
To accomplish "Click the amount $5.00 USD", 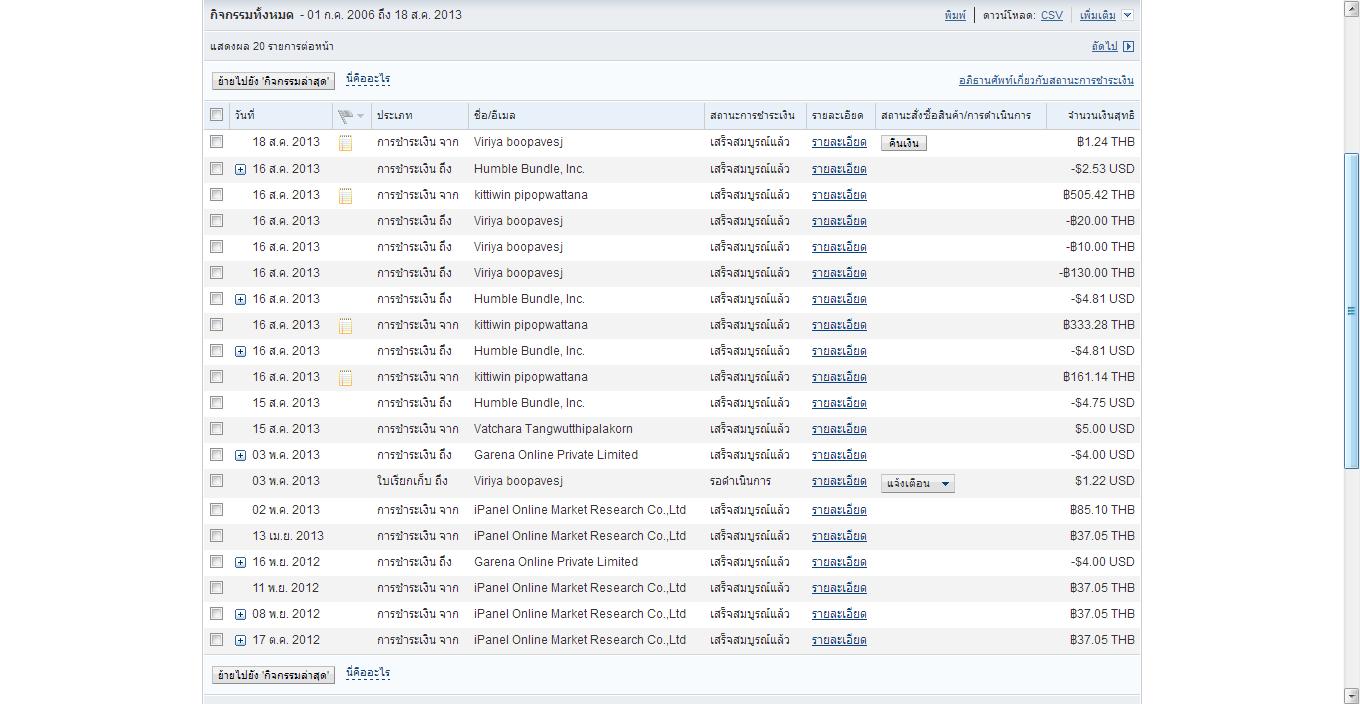I will (1105, 429).
